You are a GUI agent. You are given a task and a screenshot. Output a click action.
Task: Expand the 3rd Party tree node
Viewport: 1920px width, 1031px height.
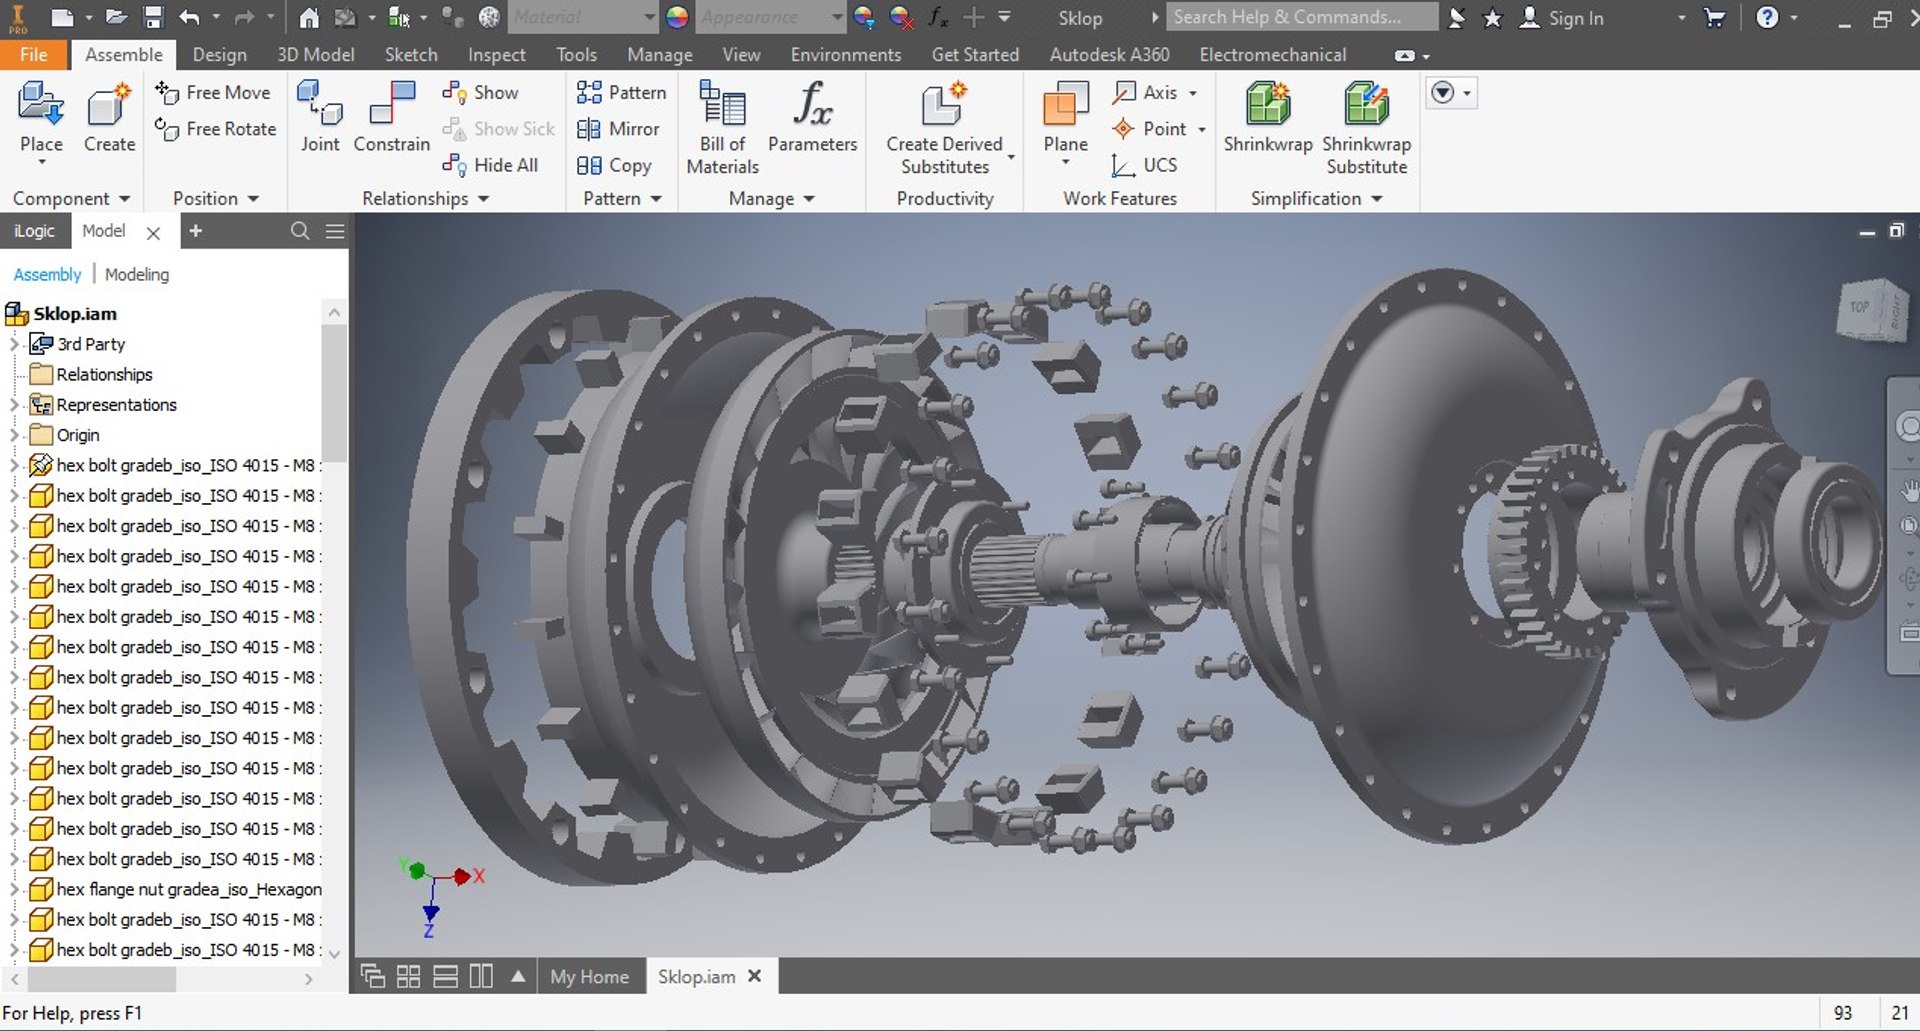coord(14,344)
